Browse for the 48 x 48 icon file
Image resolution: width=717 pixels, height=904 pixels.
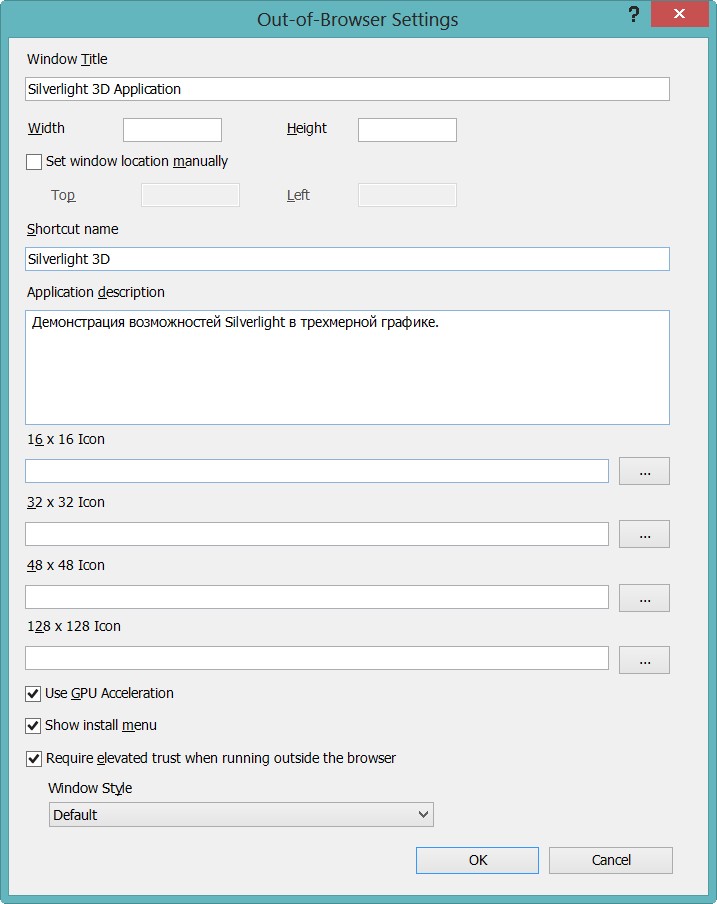tap(644, 597)
